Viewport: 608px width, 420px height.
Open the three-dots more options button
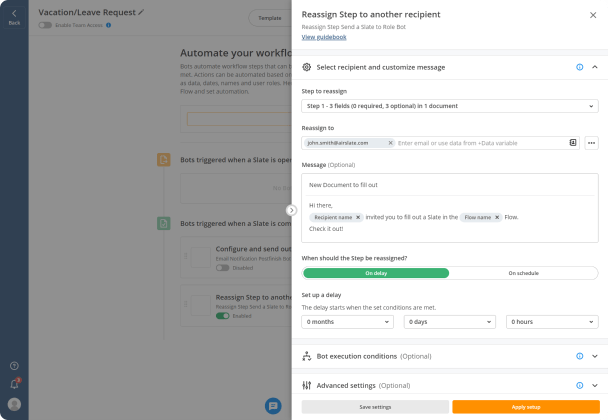tap(591, 143)
